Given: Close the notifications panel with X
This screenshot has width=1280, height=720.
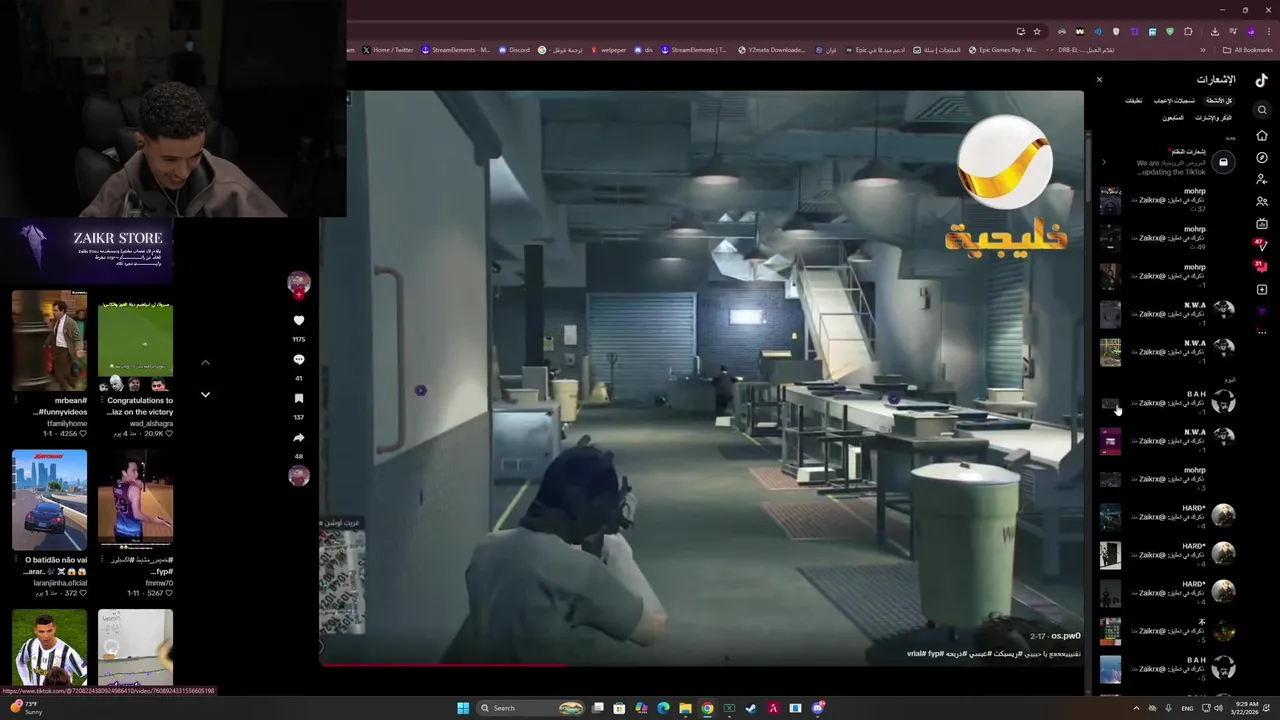Looking at the screenshot, I should click(x=1099, y=80).
